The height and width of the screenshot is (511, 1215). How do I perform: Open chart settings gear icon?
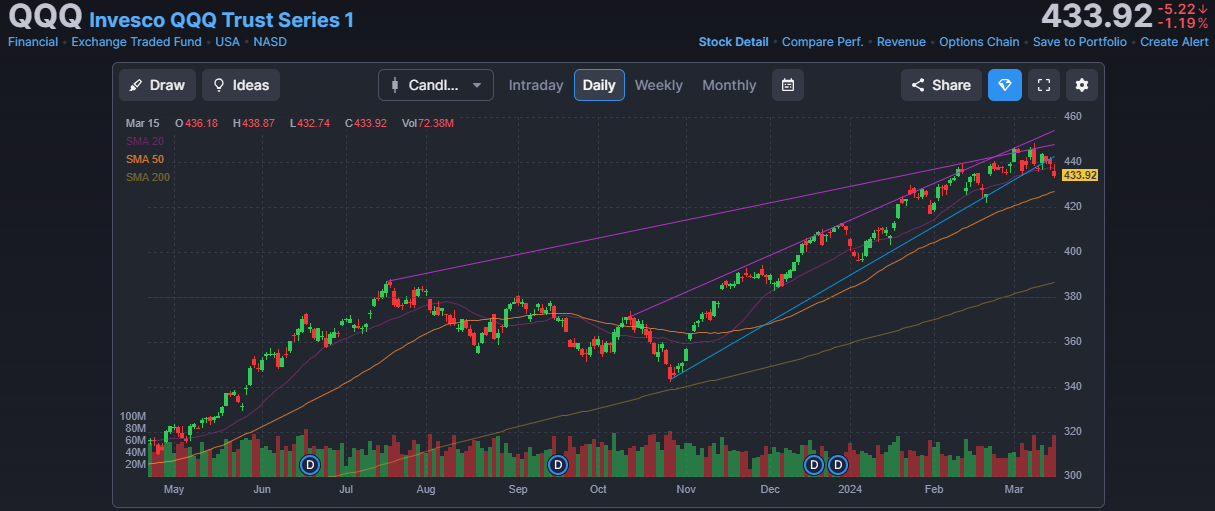(x=1081, y=85)
